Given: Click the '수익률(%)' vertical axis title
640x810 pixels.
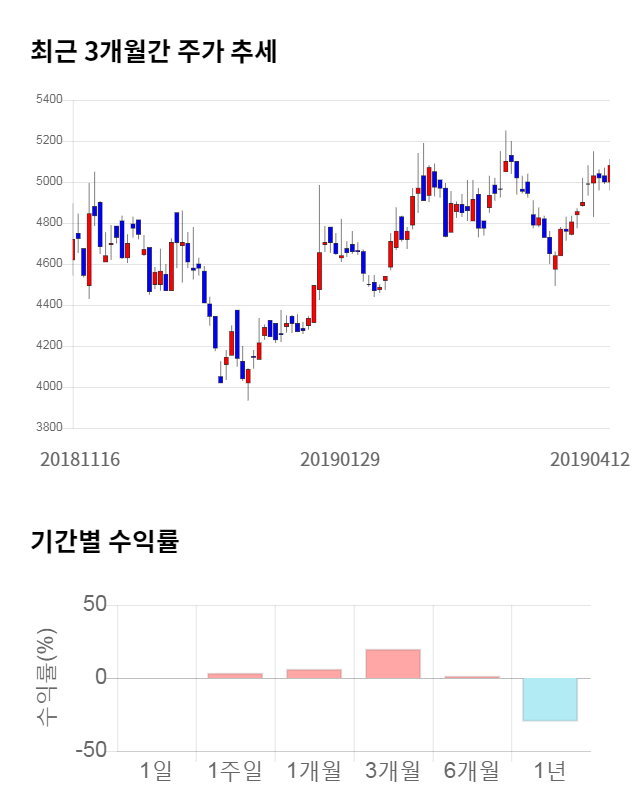Looking at the screenshot, I should tap(47, 677).
